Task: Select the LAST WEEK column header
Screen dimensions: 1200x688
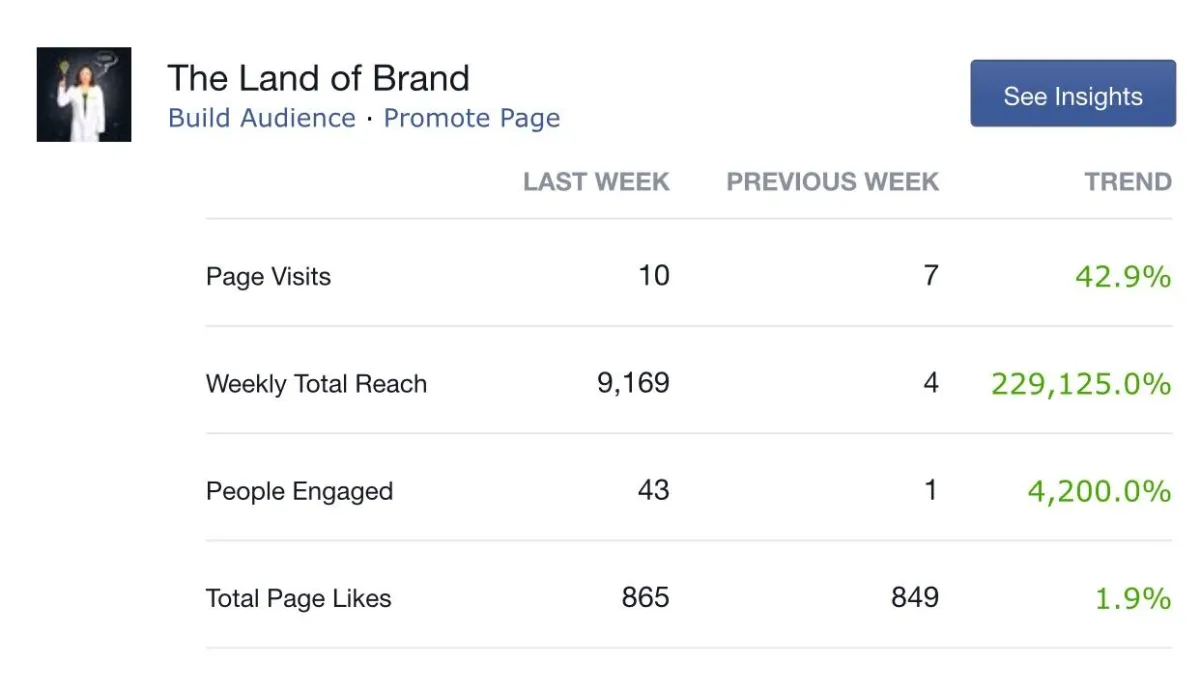Action: pyautogui.click(x=596, y=182)
